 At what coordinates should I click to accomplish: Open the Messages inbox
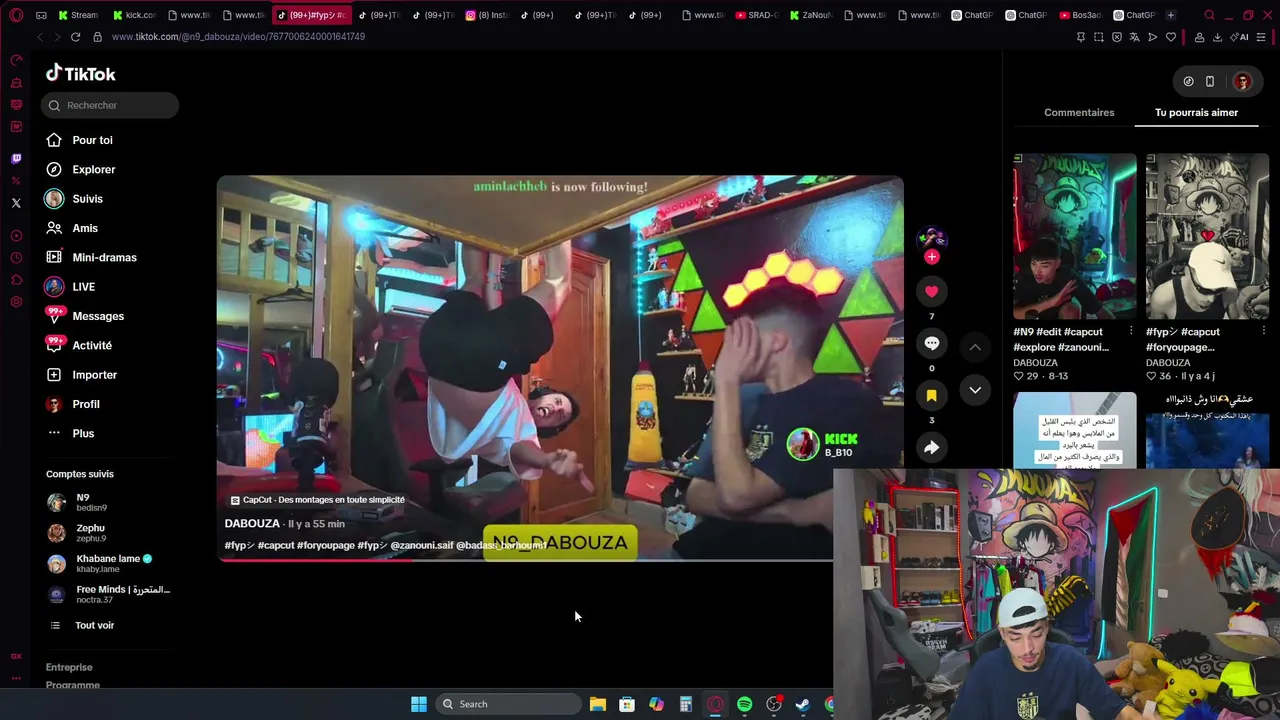(98, 316)
